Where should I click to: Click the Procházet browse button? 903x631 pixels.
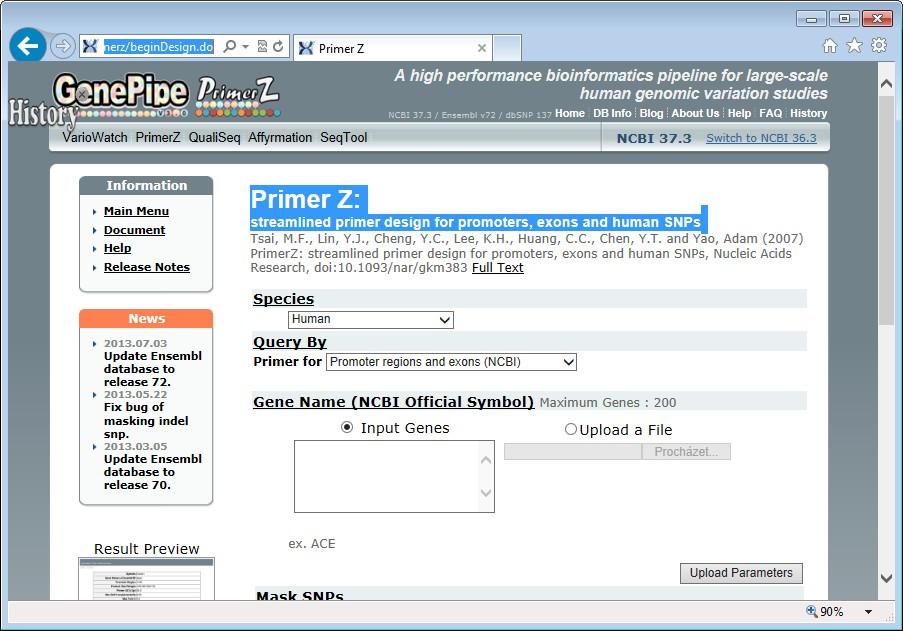pos(686,451)
